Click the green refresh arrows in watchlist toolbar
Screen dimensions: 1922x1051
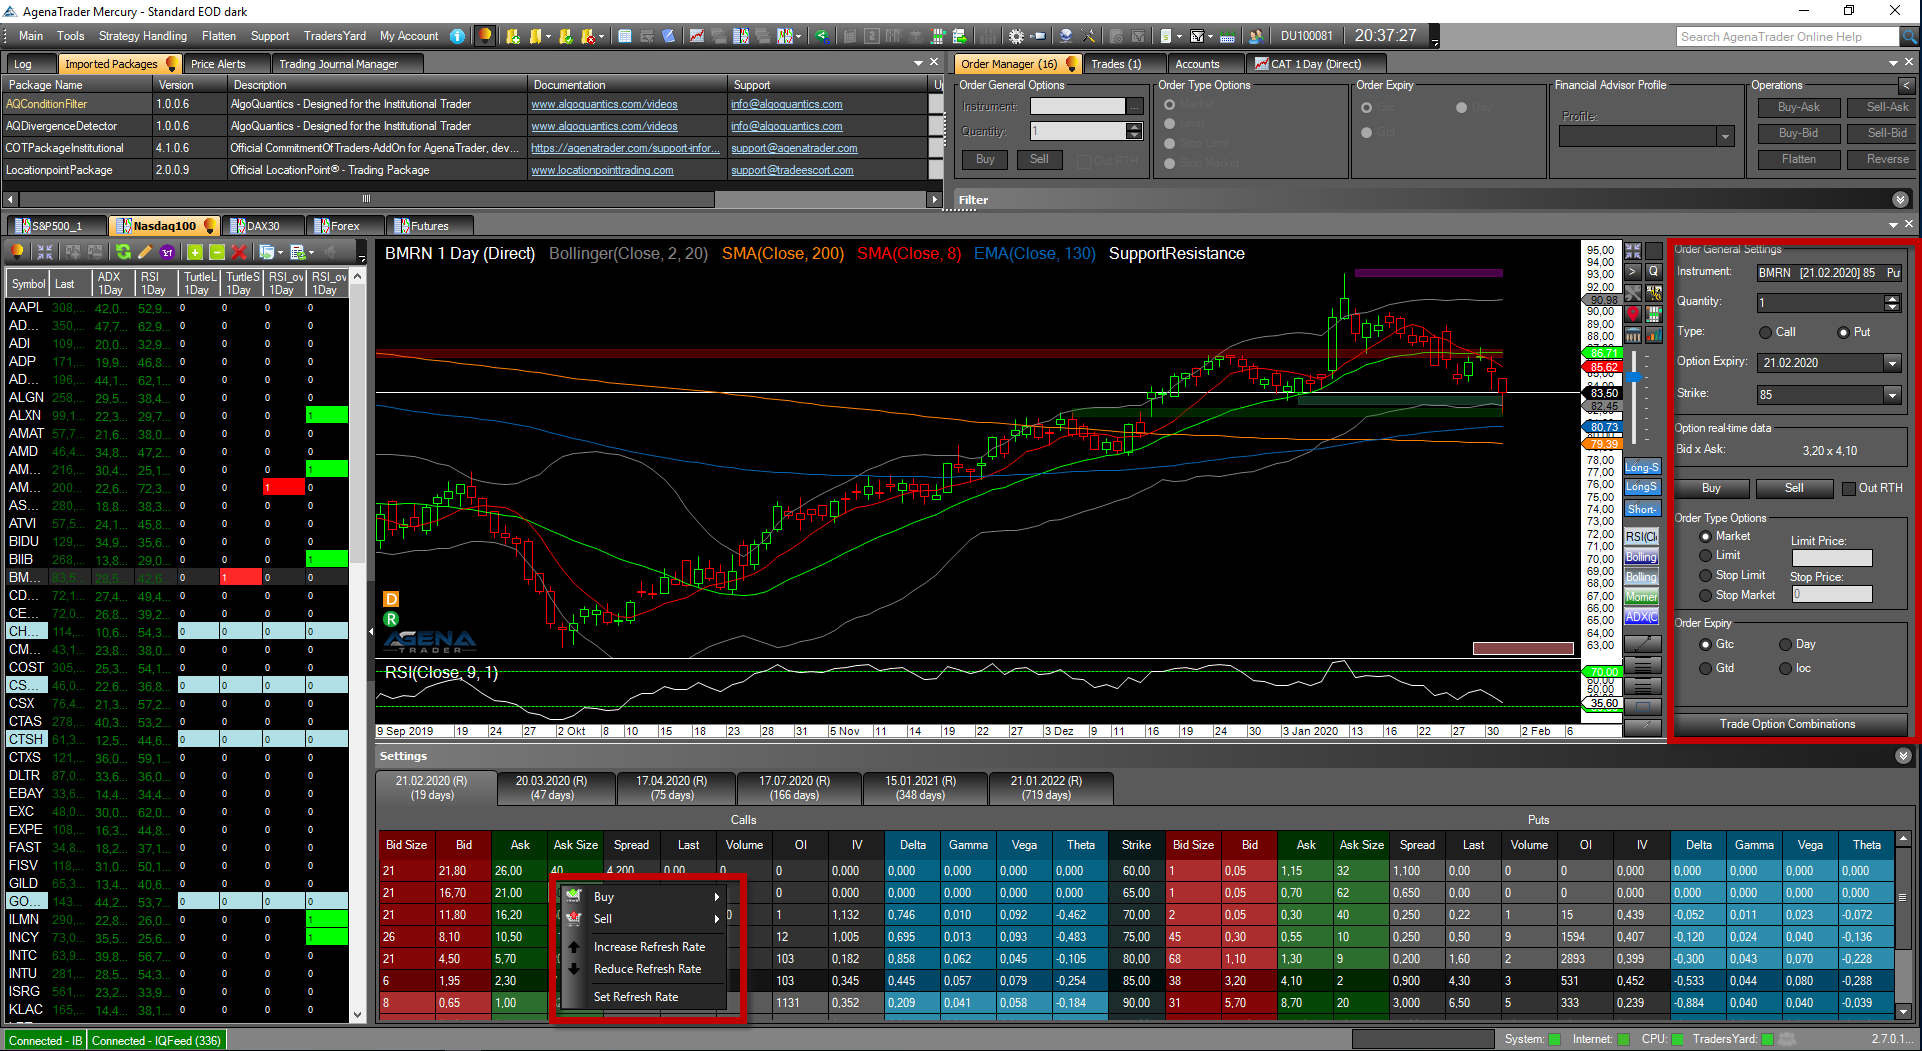point(123,252)
